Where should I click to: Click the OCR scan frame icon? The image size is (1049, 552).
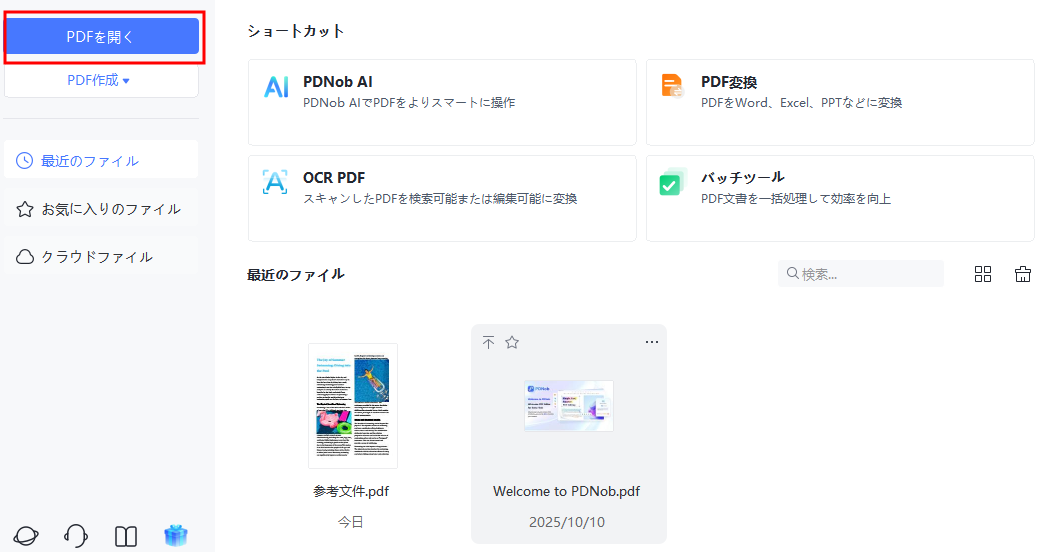click(x=275, y=182)
